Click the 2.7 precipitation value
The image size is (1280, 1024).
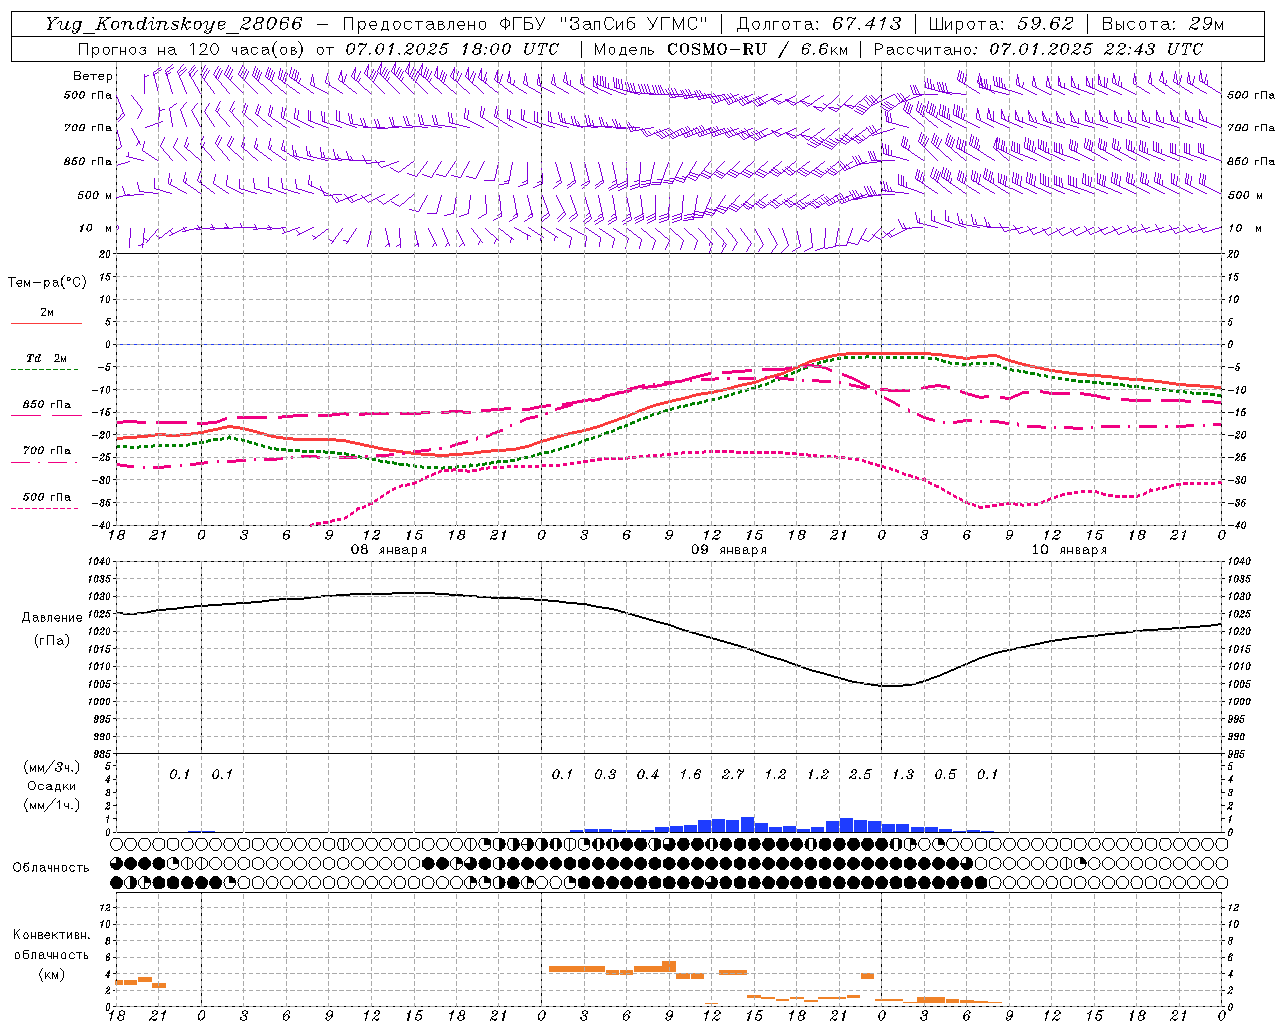[x=733, y=775]
